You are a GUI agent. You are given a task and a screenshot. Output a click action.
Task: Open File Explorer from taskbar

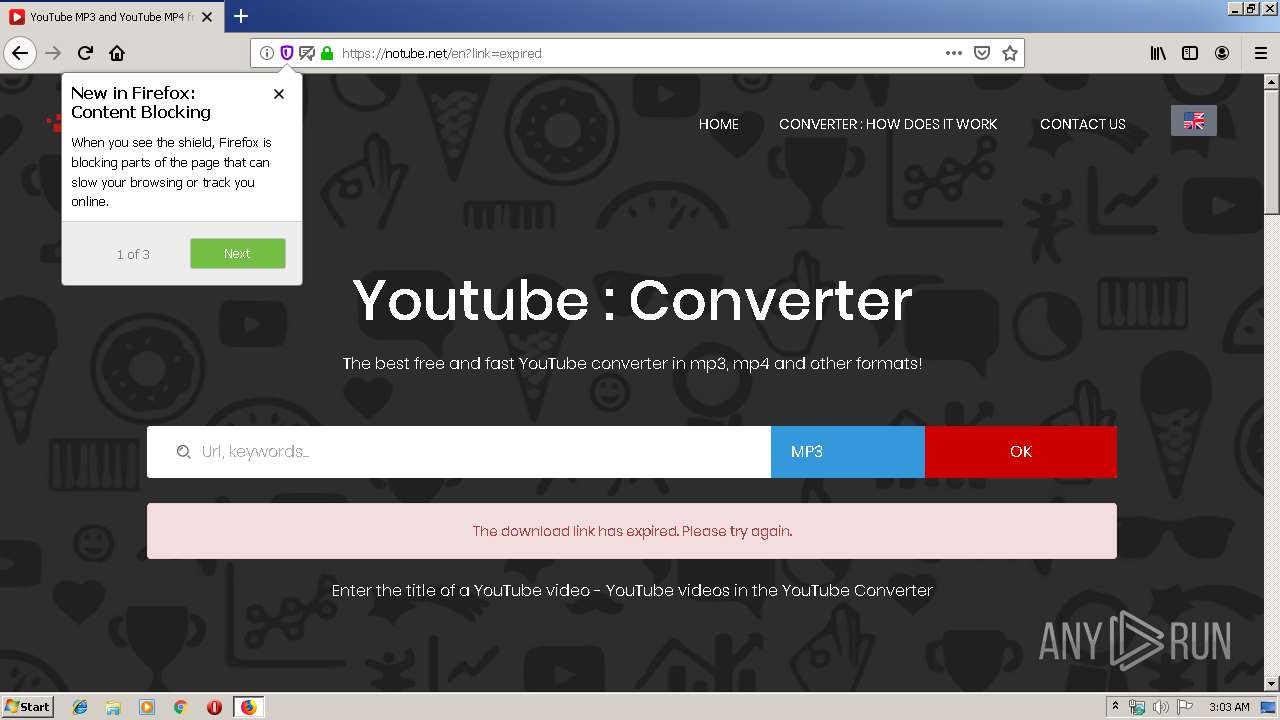click(113, 707)
